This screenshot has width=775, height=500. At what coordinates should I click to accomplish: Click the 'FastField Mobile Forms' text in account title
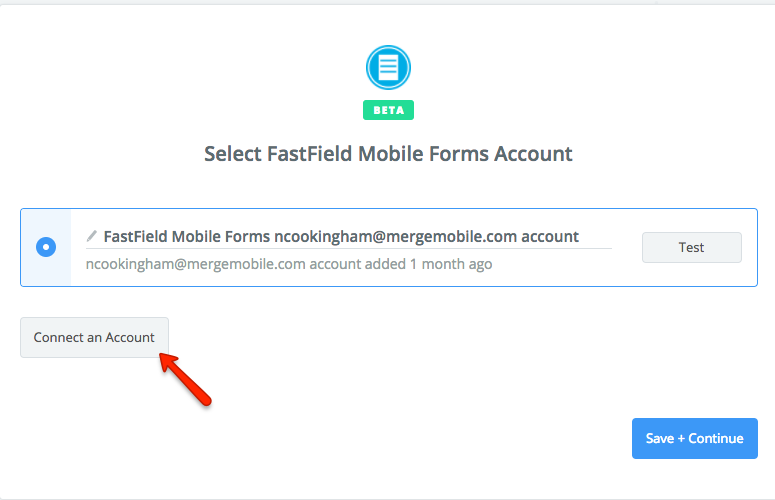tap(187, 237)
